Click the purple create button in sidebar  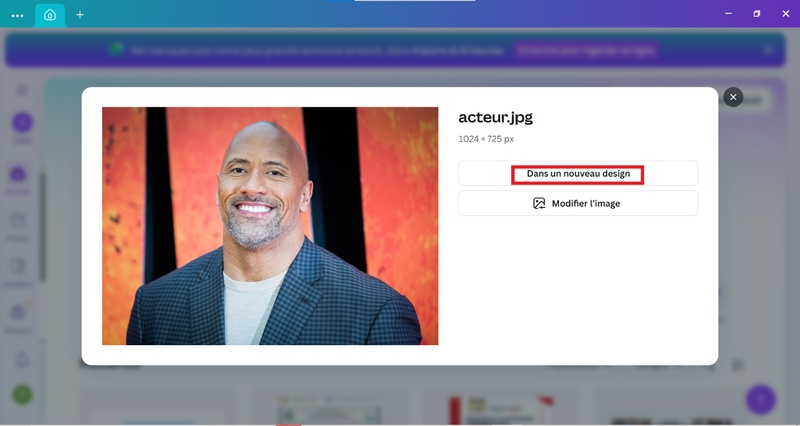pos(22,123)
